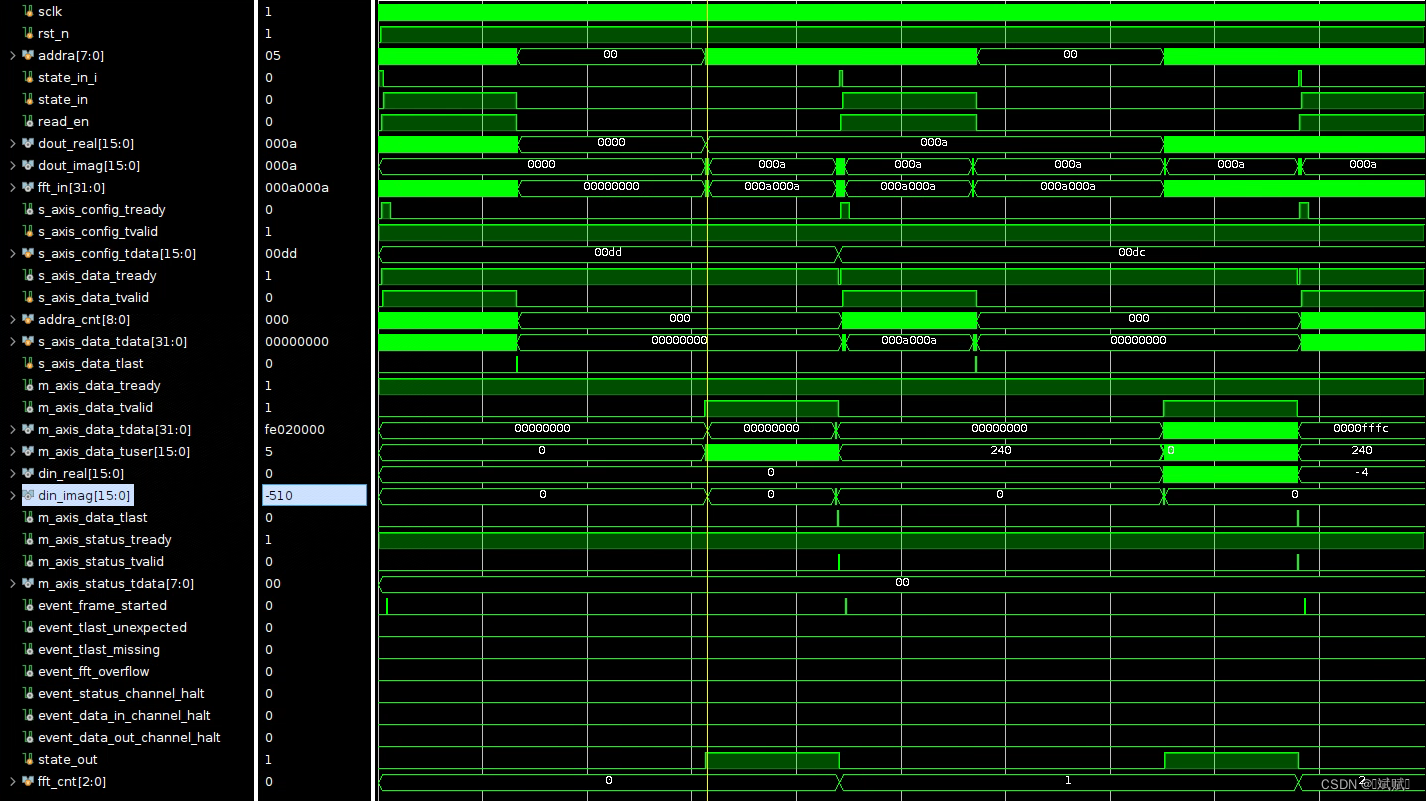The width and height of the screenshot is (1426, 801).
Task: Expand the dout_imag[15:0] bus
Action: tap(12, 166)
